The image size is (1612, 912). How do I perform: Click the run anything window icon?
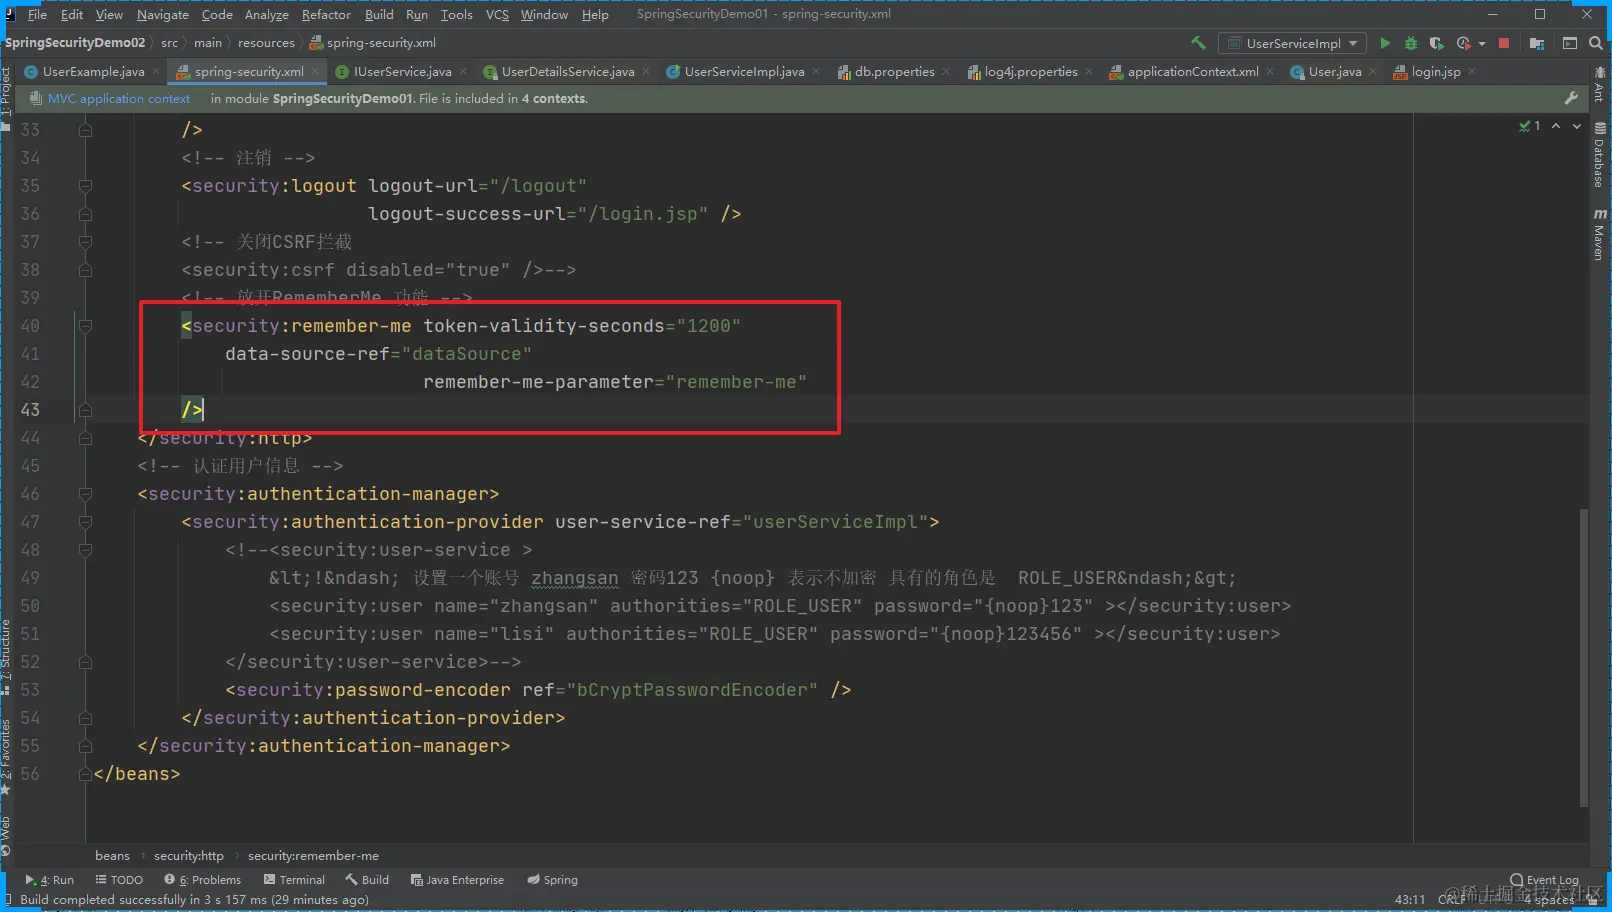pos(1570,43)
